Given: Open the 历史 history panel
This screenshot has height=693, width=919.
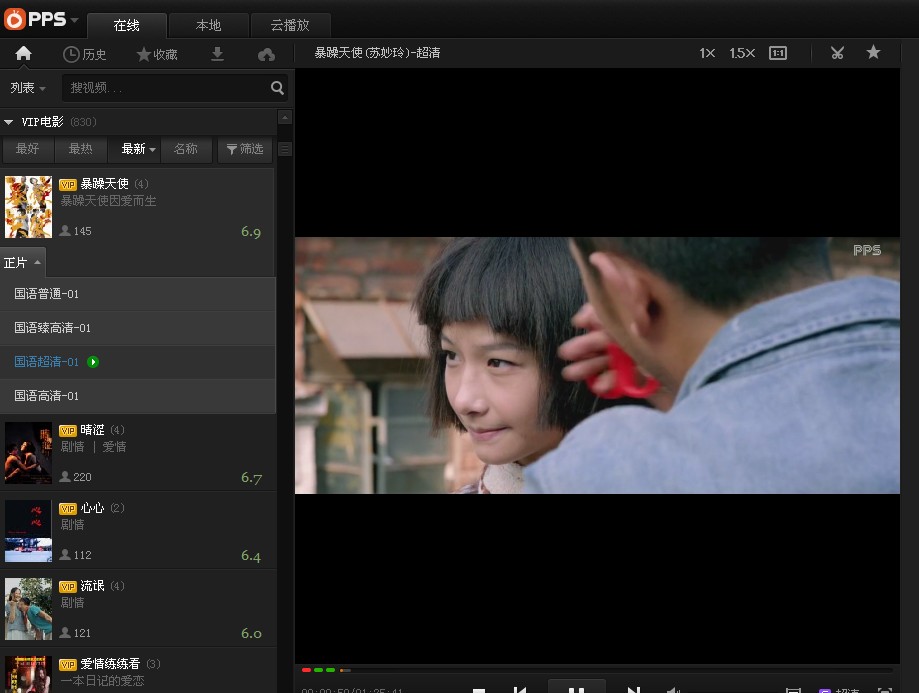Looking at the screenshot, I should [84, 55].
